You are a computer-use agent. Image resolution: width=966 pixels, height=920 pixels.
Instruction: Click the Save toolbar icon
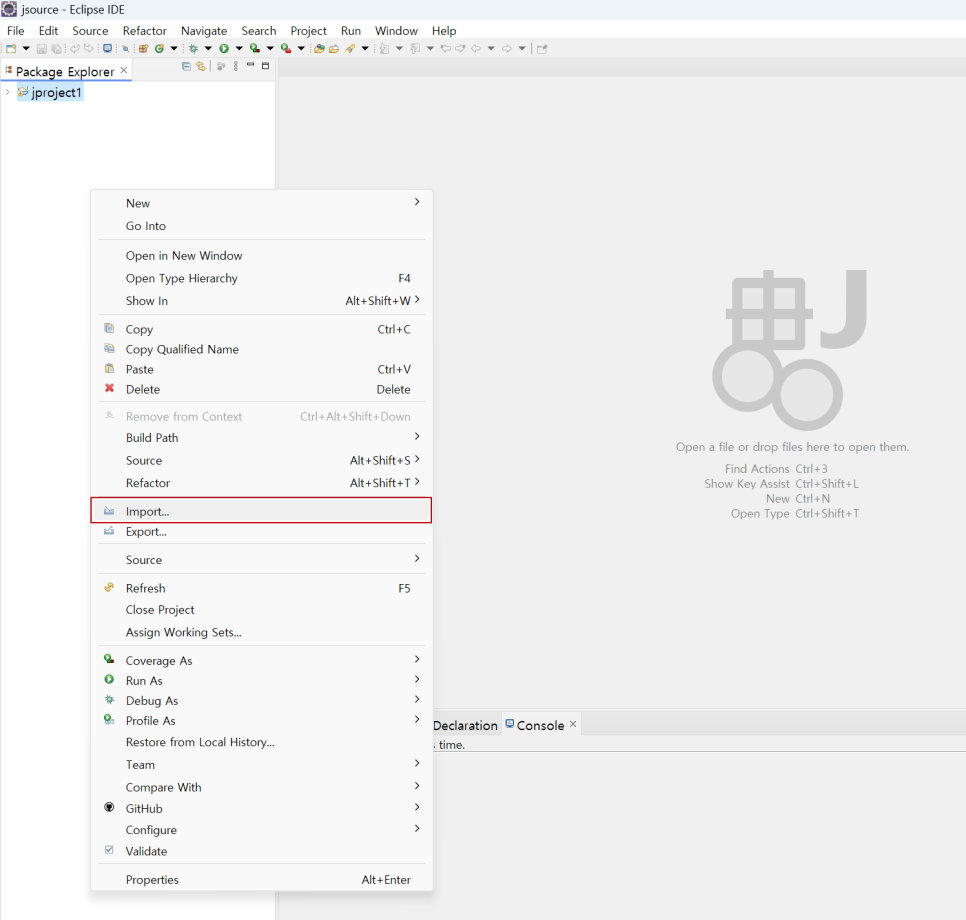[41, 49]
